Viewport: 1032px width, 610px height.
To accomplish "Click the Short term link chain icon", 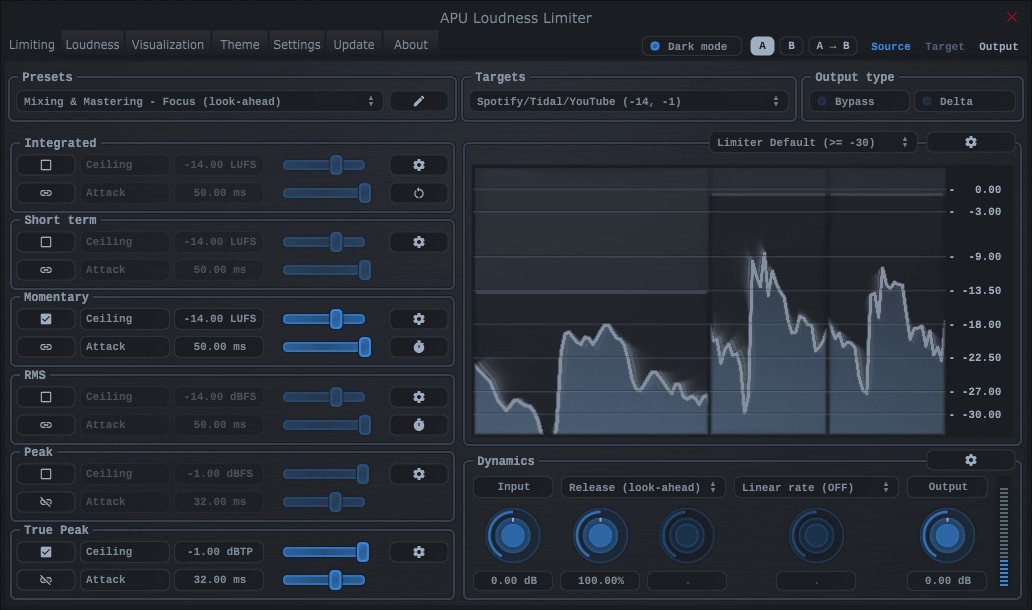I will coord(46,270).
